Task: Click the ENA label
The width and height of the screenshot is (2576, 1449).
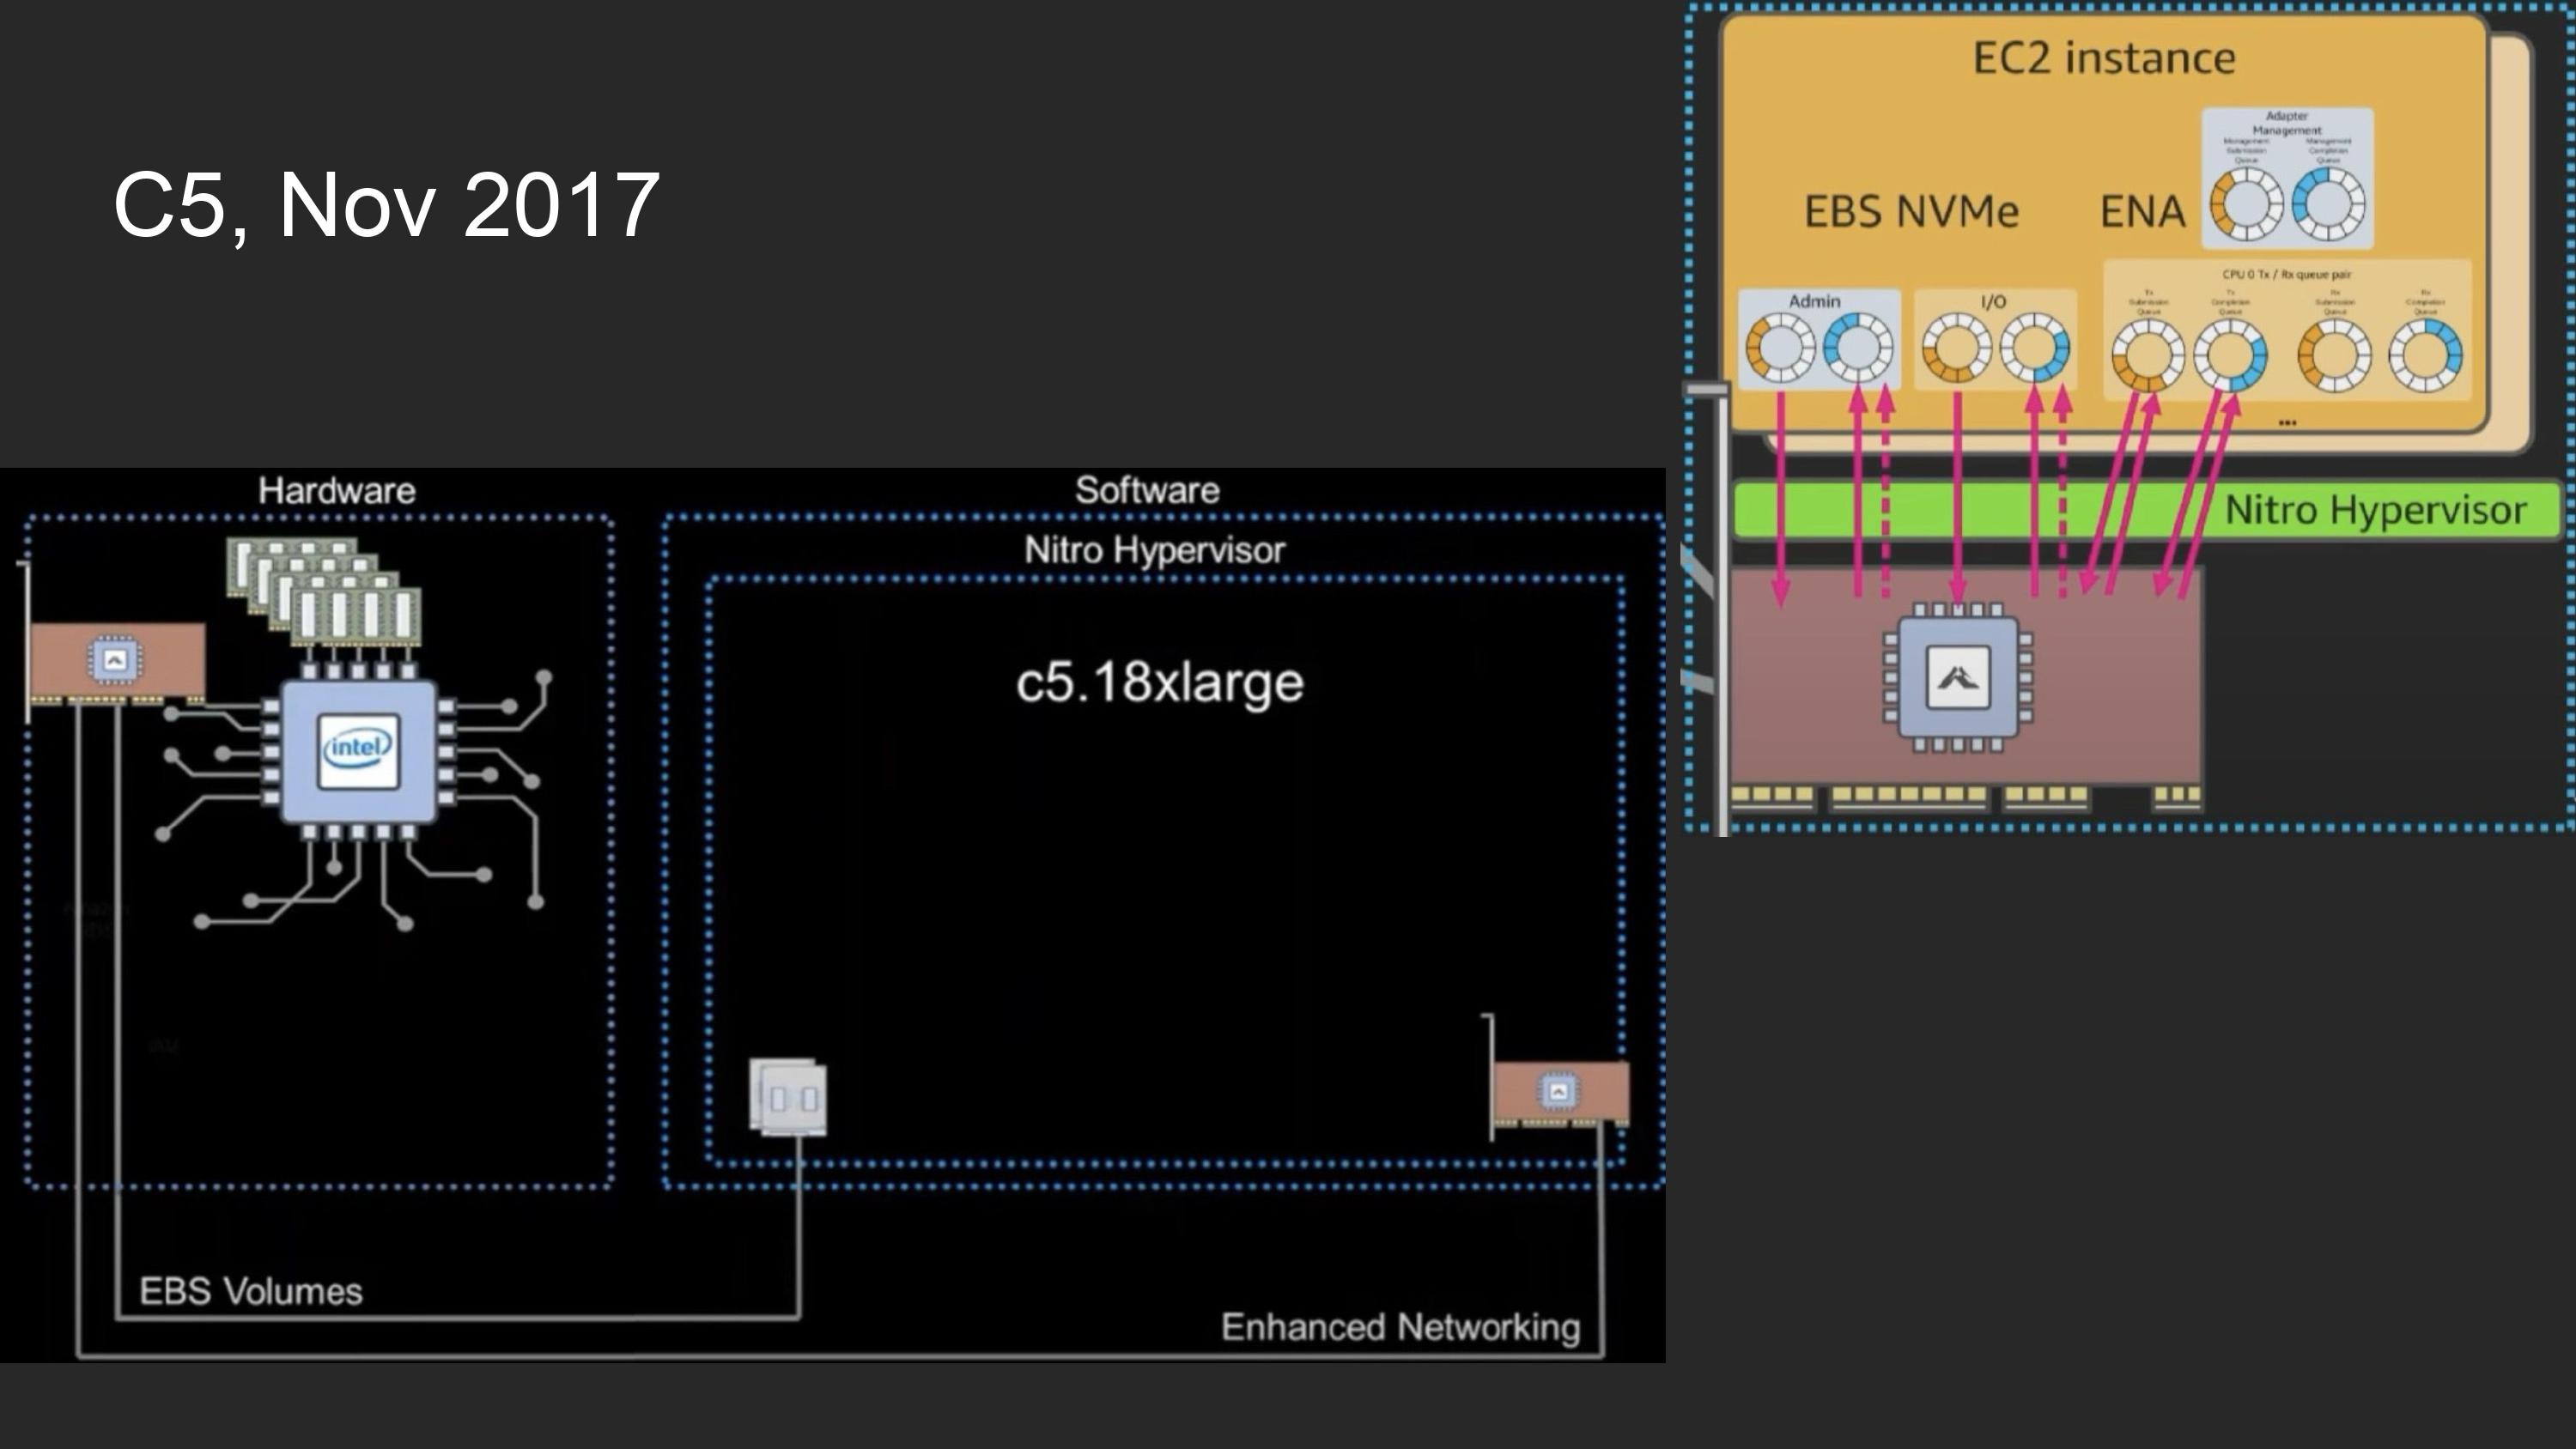Action: [x=2142, y=212]
